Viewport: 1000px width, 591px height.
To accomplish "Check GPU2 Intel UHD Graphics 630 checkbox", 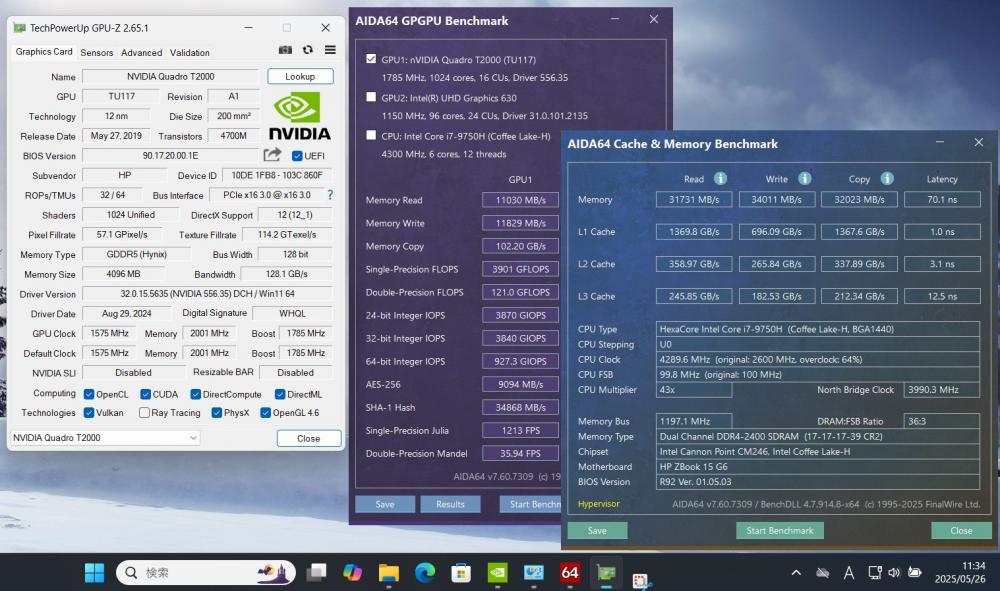I will pyautogui.click(x=371, y=97).
